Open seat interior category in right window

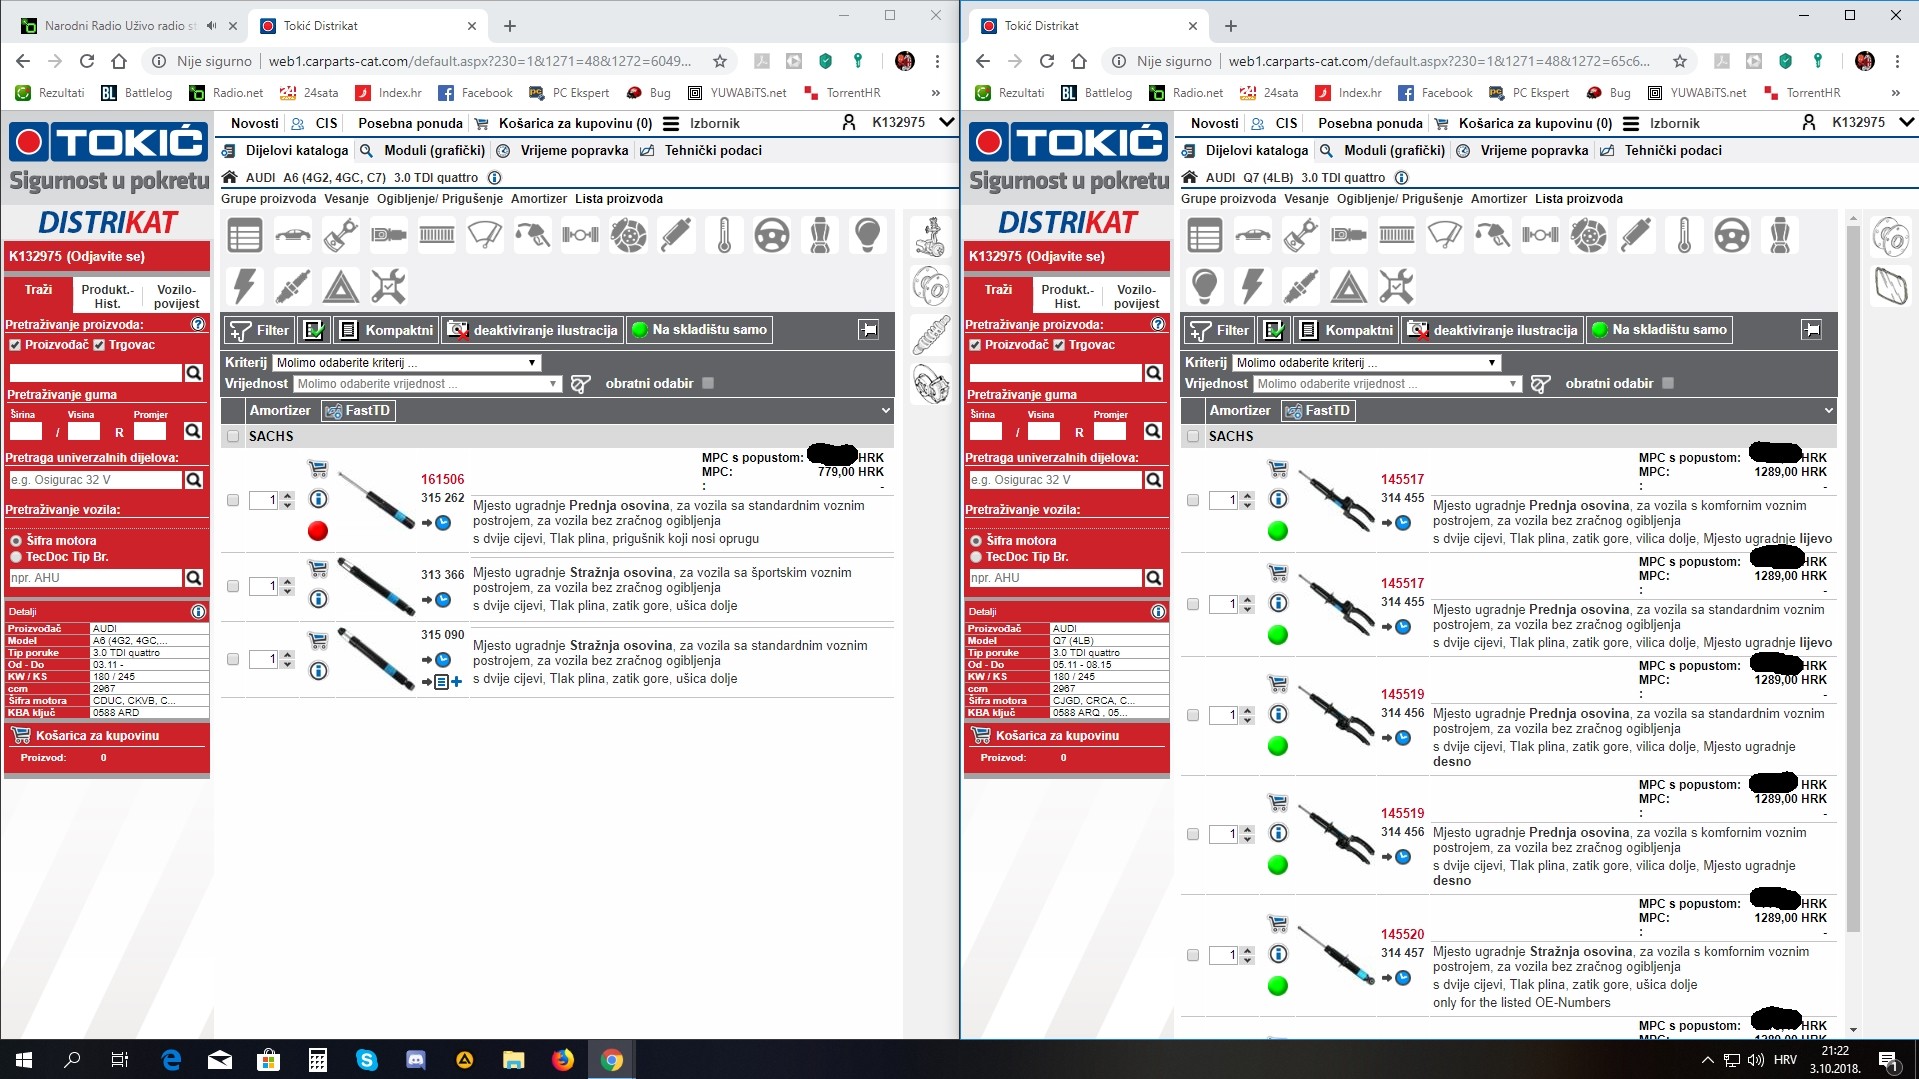pyautogui.click(x=1780, y=236)
